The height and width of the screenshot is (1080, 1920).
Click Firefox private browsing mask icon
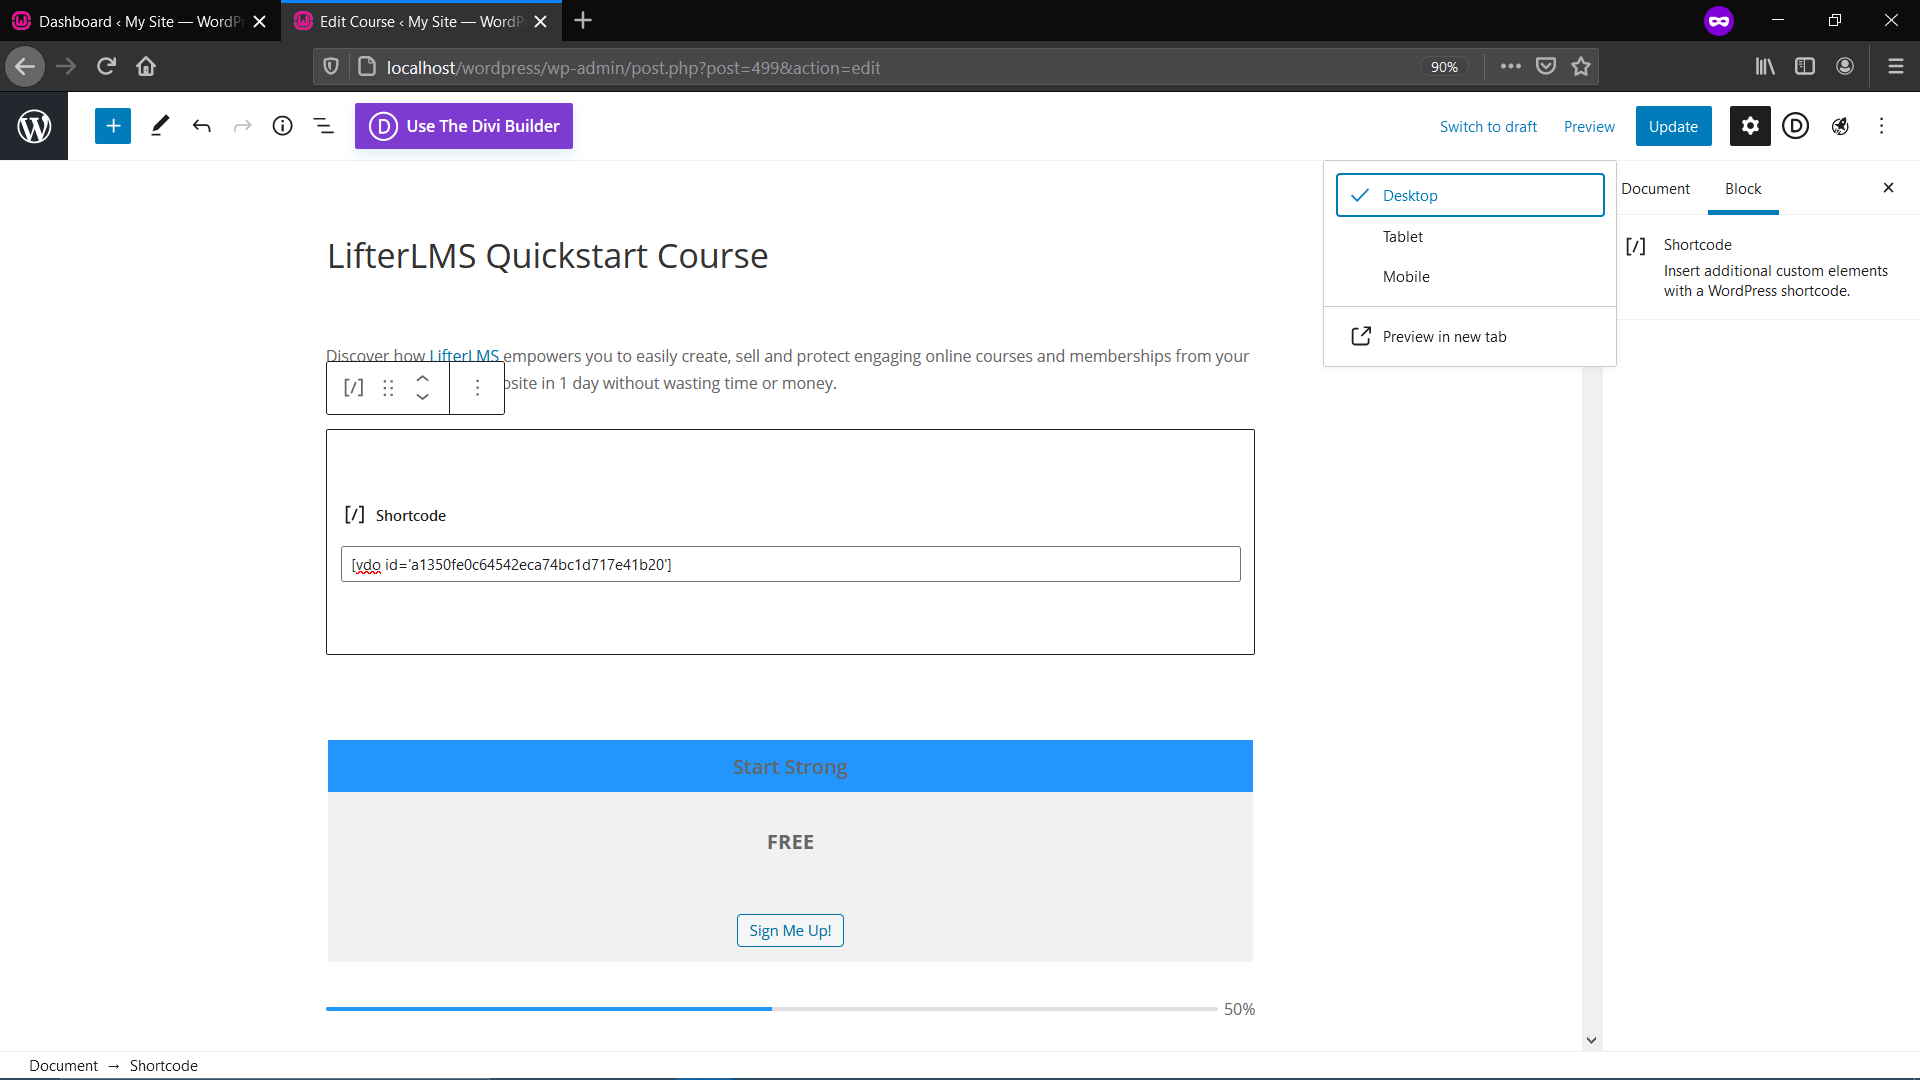point(1718,21)
